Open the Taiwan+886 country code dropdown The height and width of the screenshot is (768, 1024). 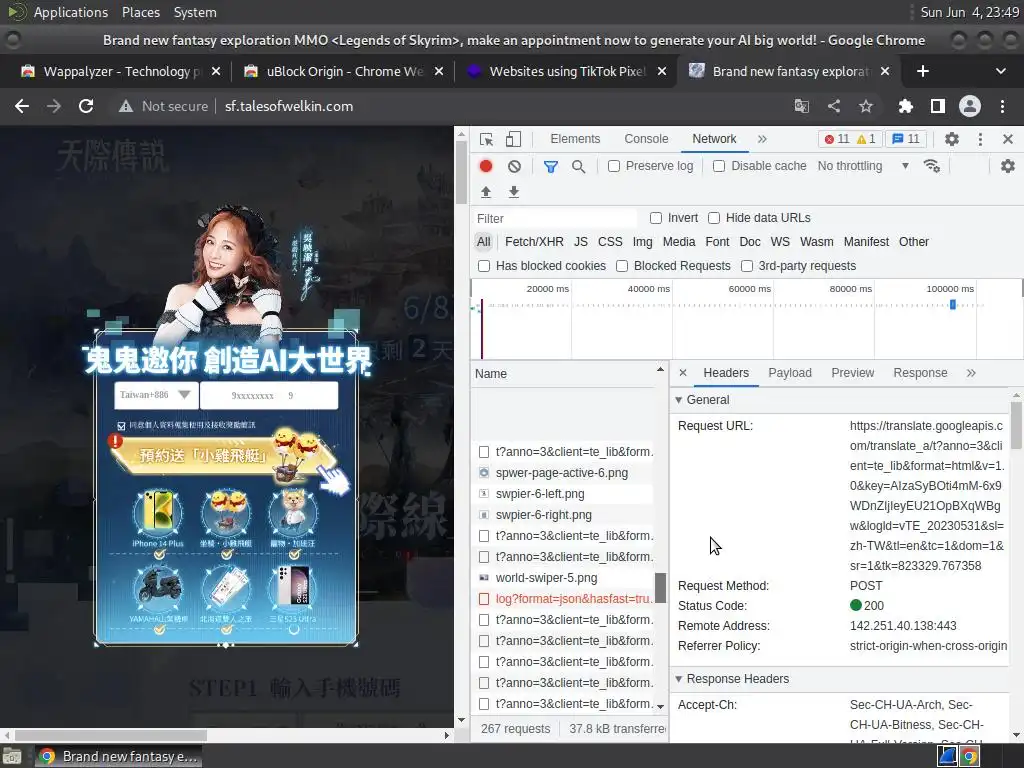tap(155, 395)
